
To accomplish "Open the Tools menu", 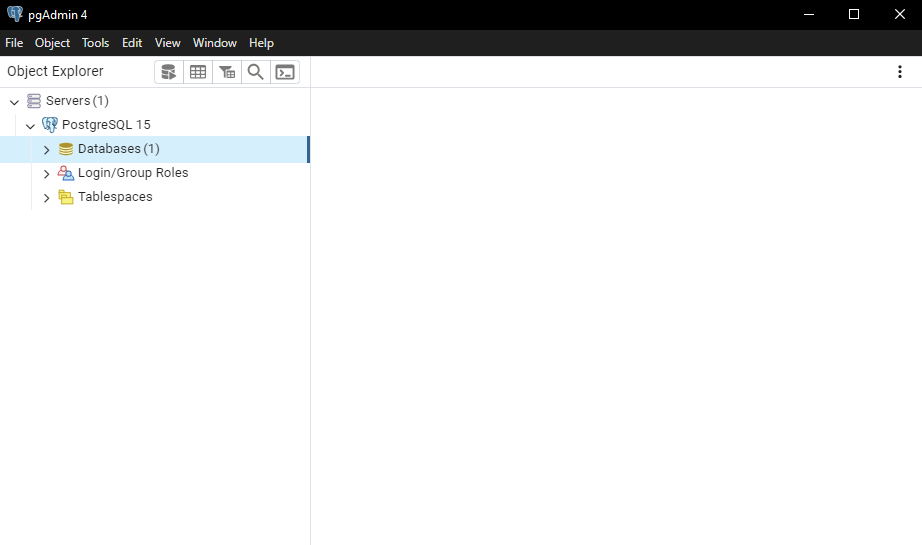I will tap(96, 43).
